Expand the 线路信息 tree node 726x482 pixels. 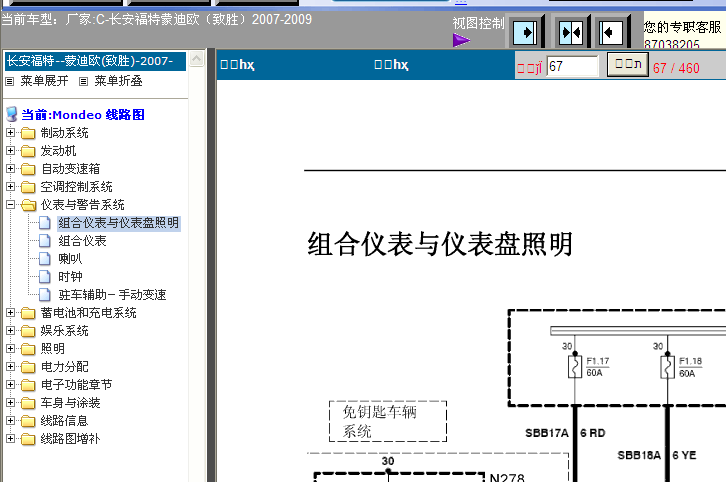pos(10,420)
